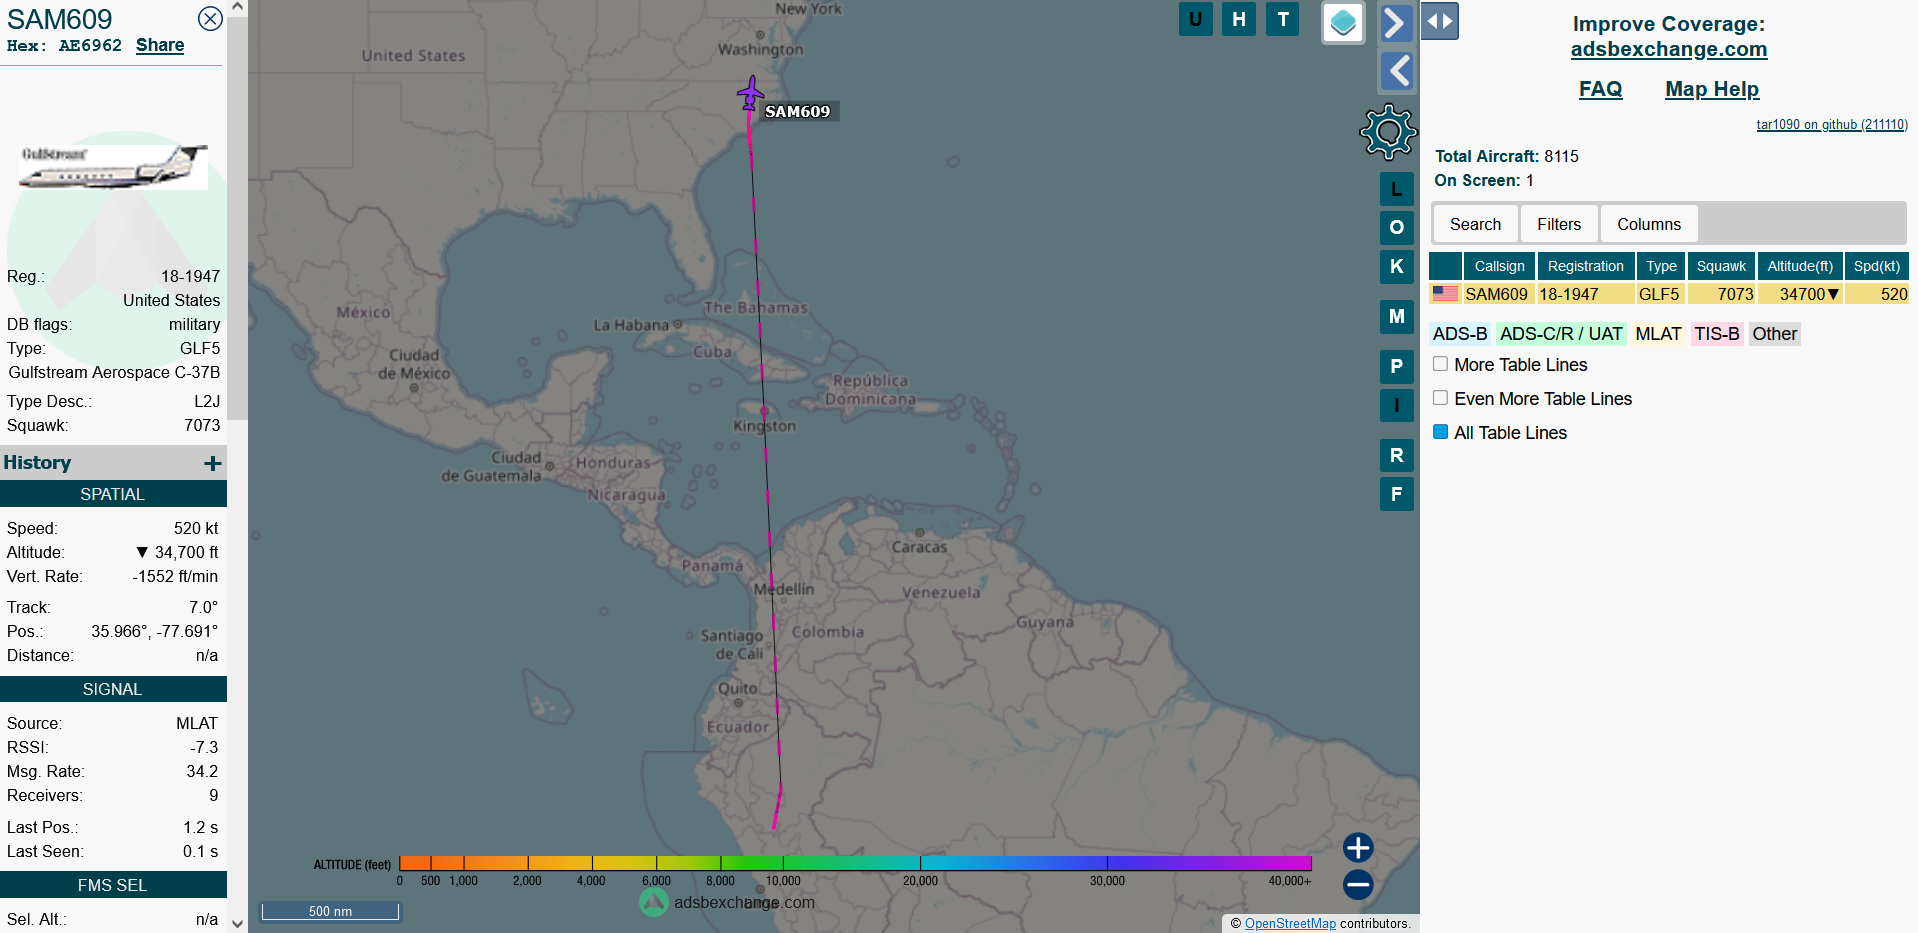
Task: Zoom in the map with plus button
Action: click(1358, 848)
